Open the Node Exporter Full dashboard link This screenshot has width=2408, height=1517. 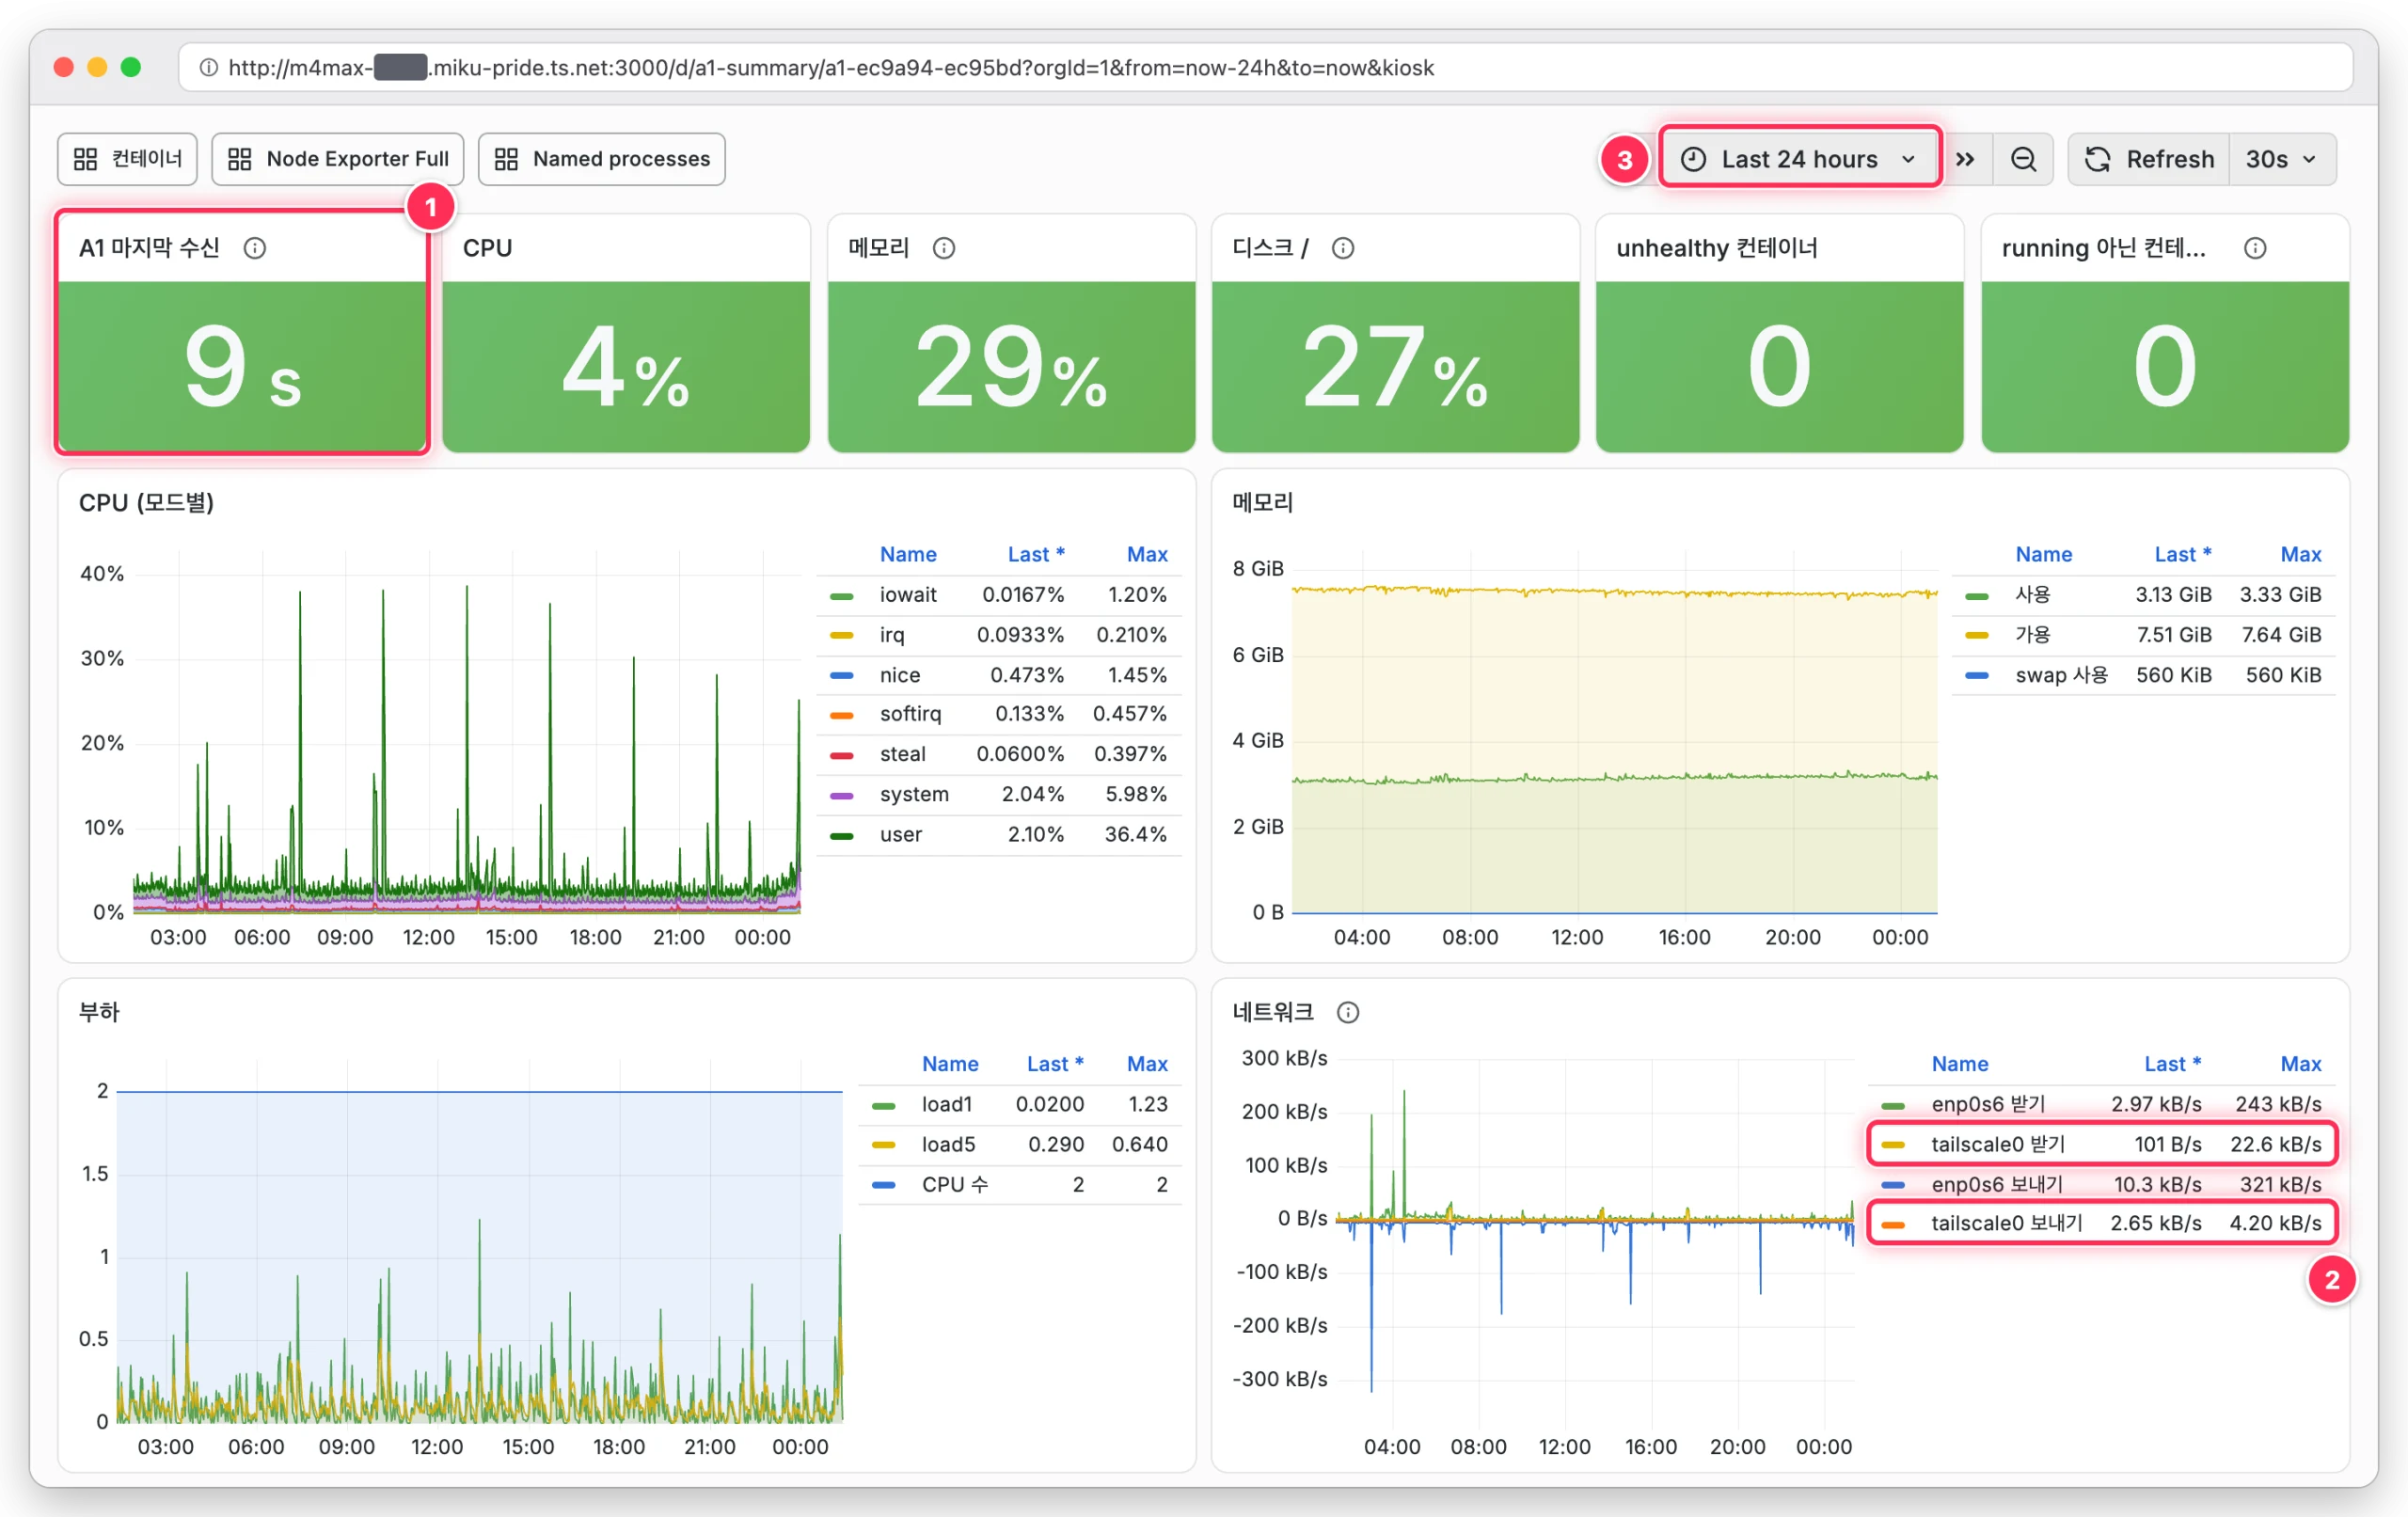pos(338,159)
